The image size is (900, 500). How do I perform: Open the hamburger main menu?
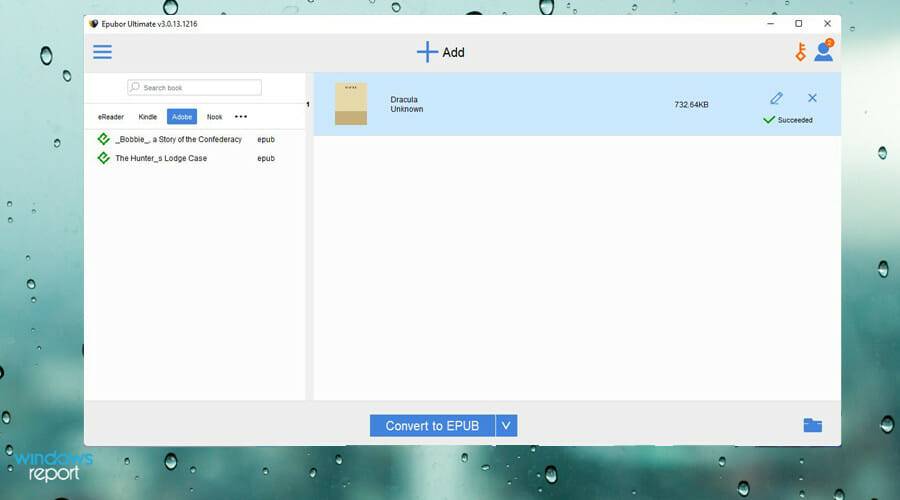[x=102, y=52]
